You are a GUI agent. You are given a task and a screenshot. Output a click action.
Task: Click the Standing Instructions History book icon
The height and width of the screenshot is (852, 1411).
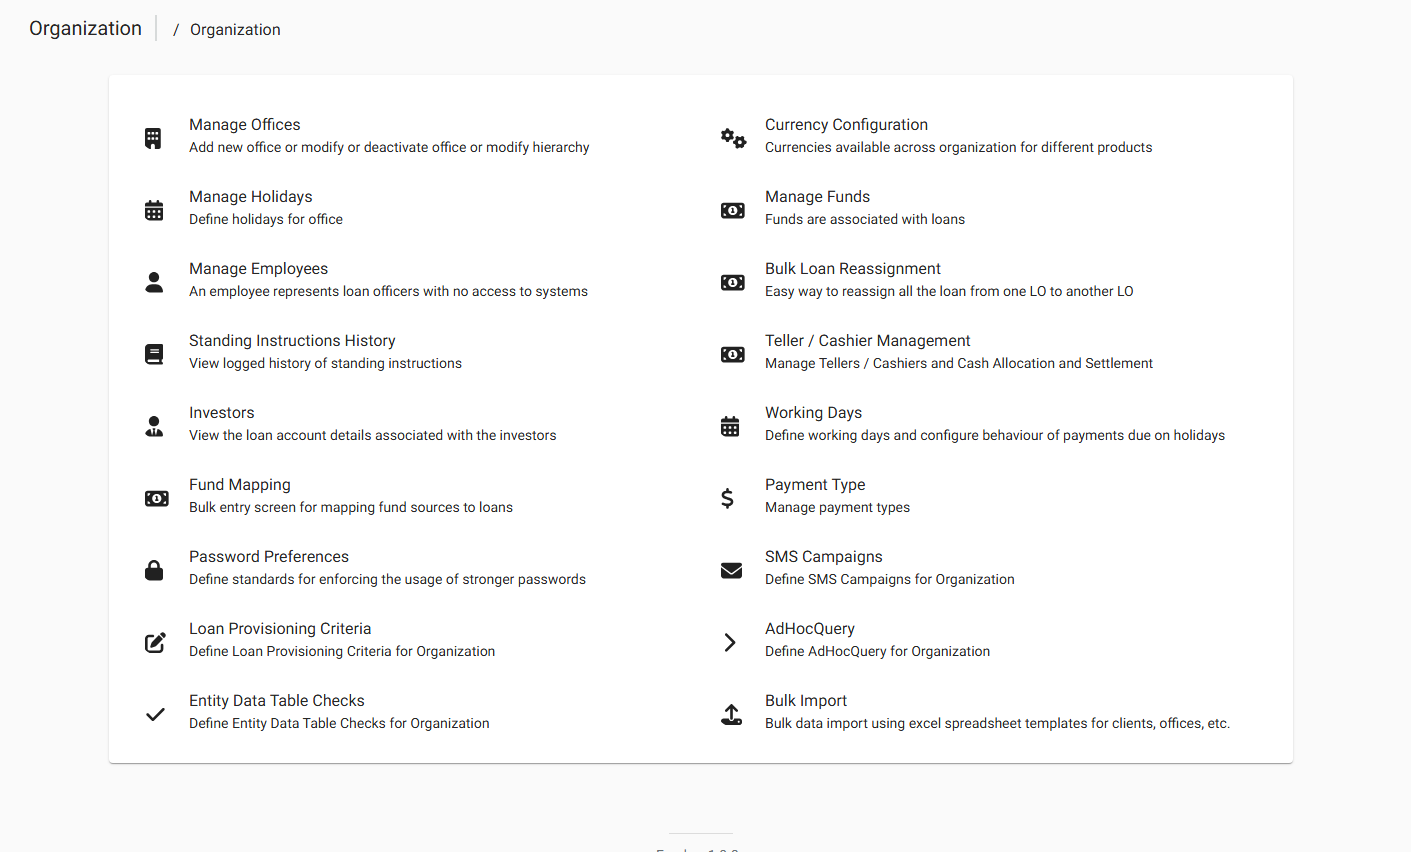153,354
